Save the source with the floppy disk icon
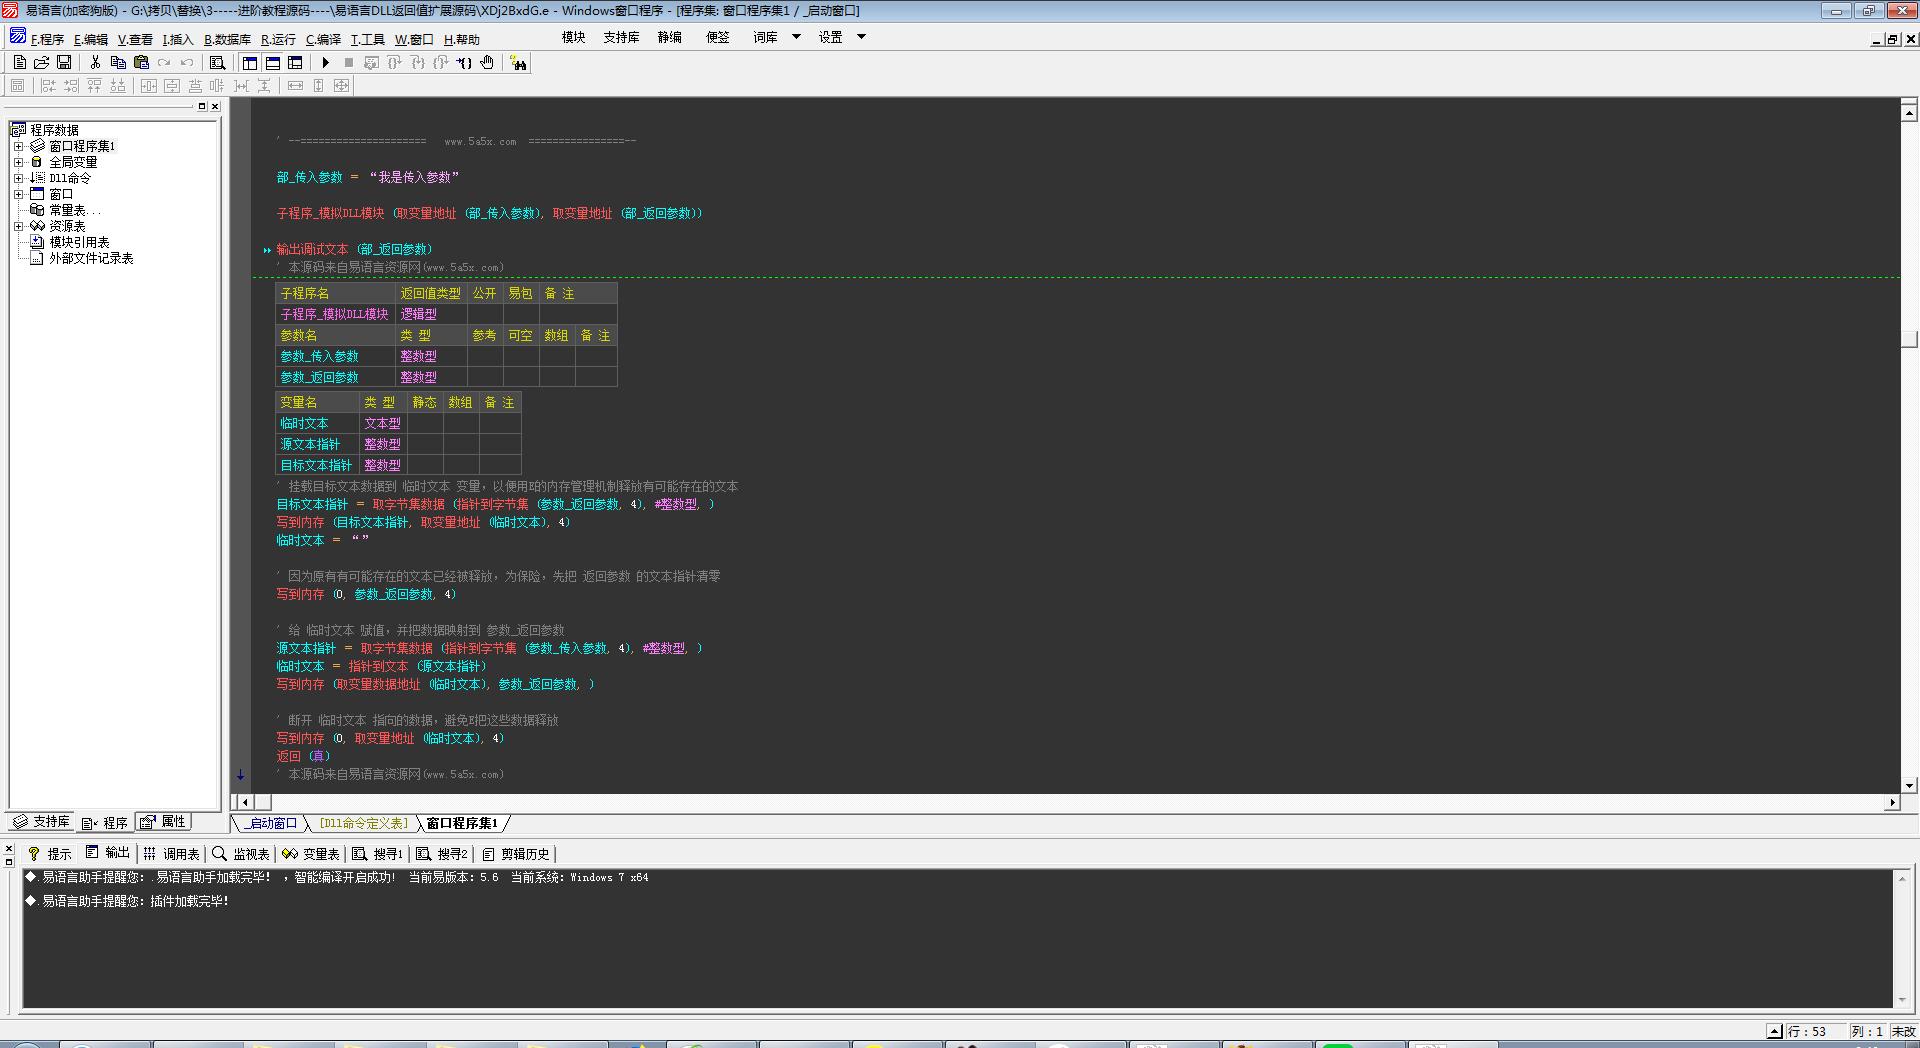1920x1048 pixels. [64, 62]
